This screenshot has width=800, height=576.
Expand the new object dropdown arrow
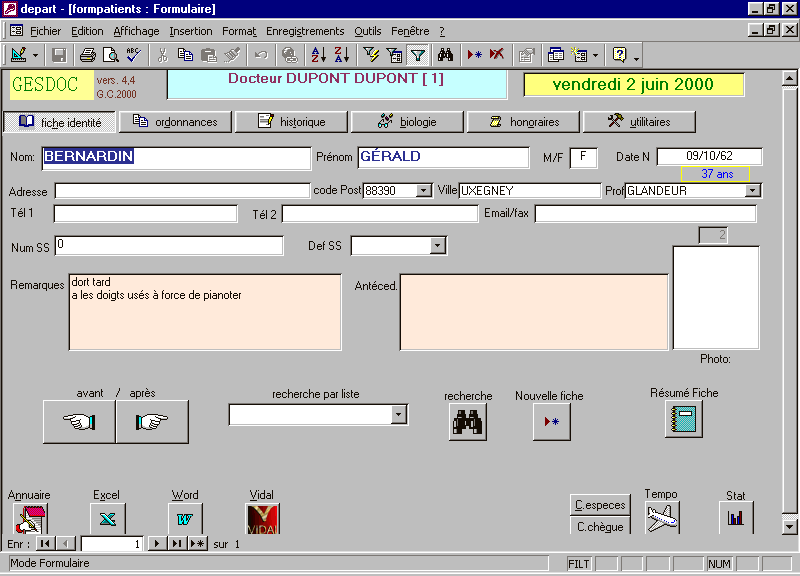pyautogui.click(x=595, y=55)
